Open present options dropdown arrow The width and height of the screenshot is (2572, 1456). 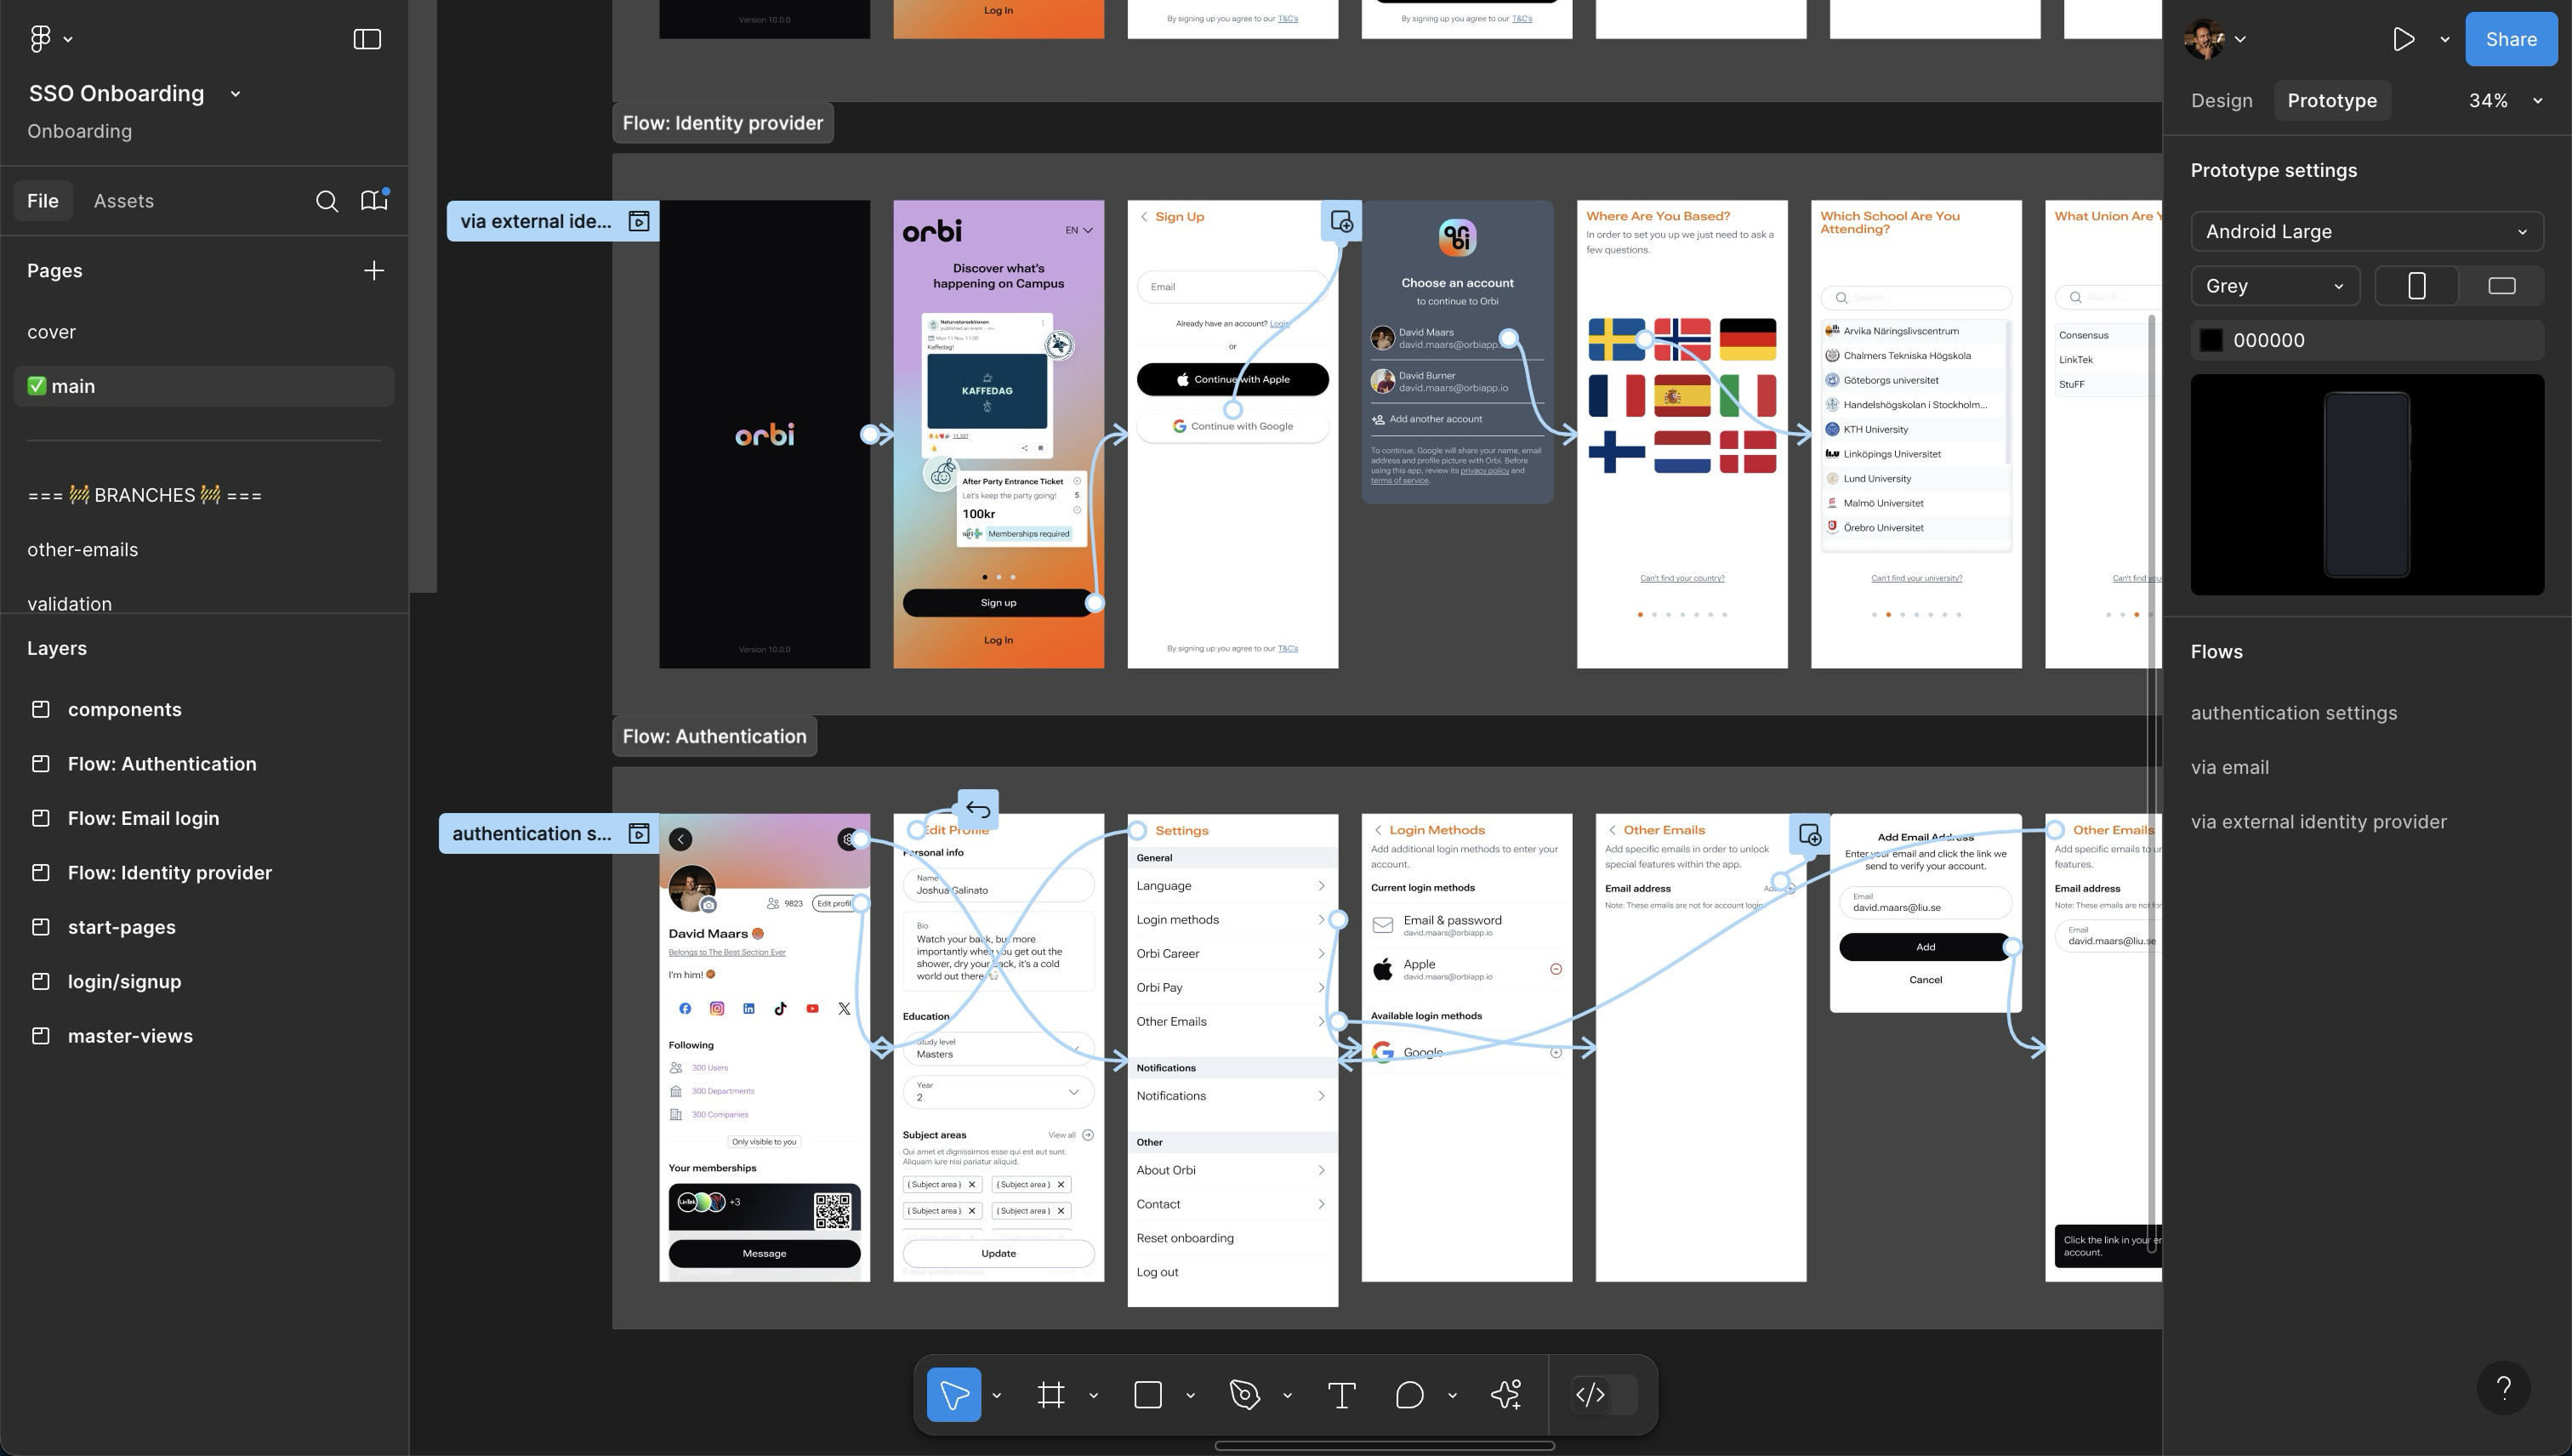tap(2445, 40)
